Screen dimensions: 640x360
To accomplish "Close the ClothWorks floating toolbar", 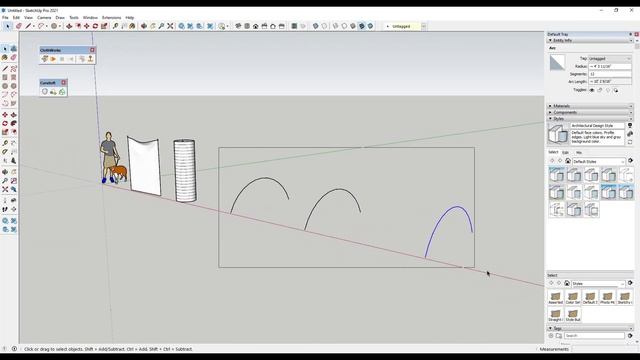I will click(92, 50).
